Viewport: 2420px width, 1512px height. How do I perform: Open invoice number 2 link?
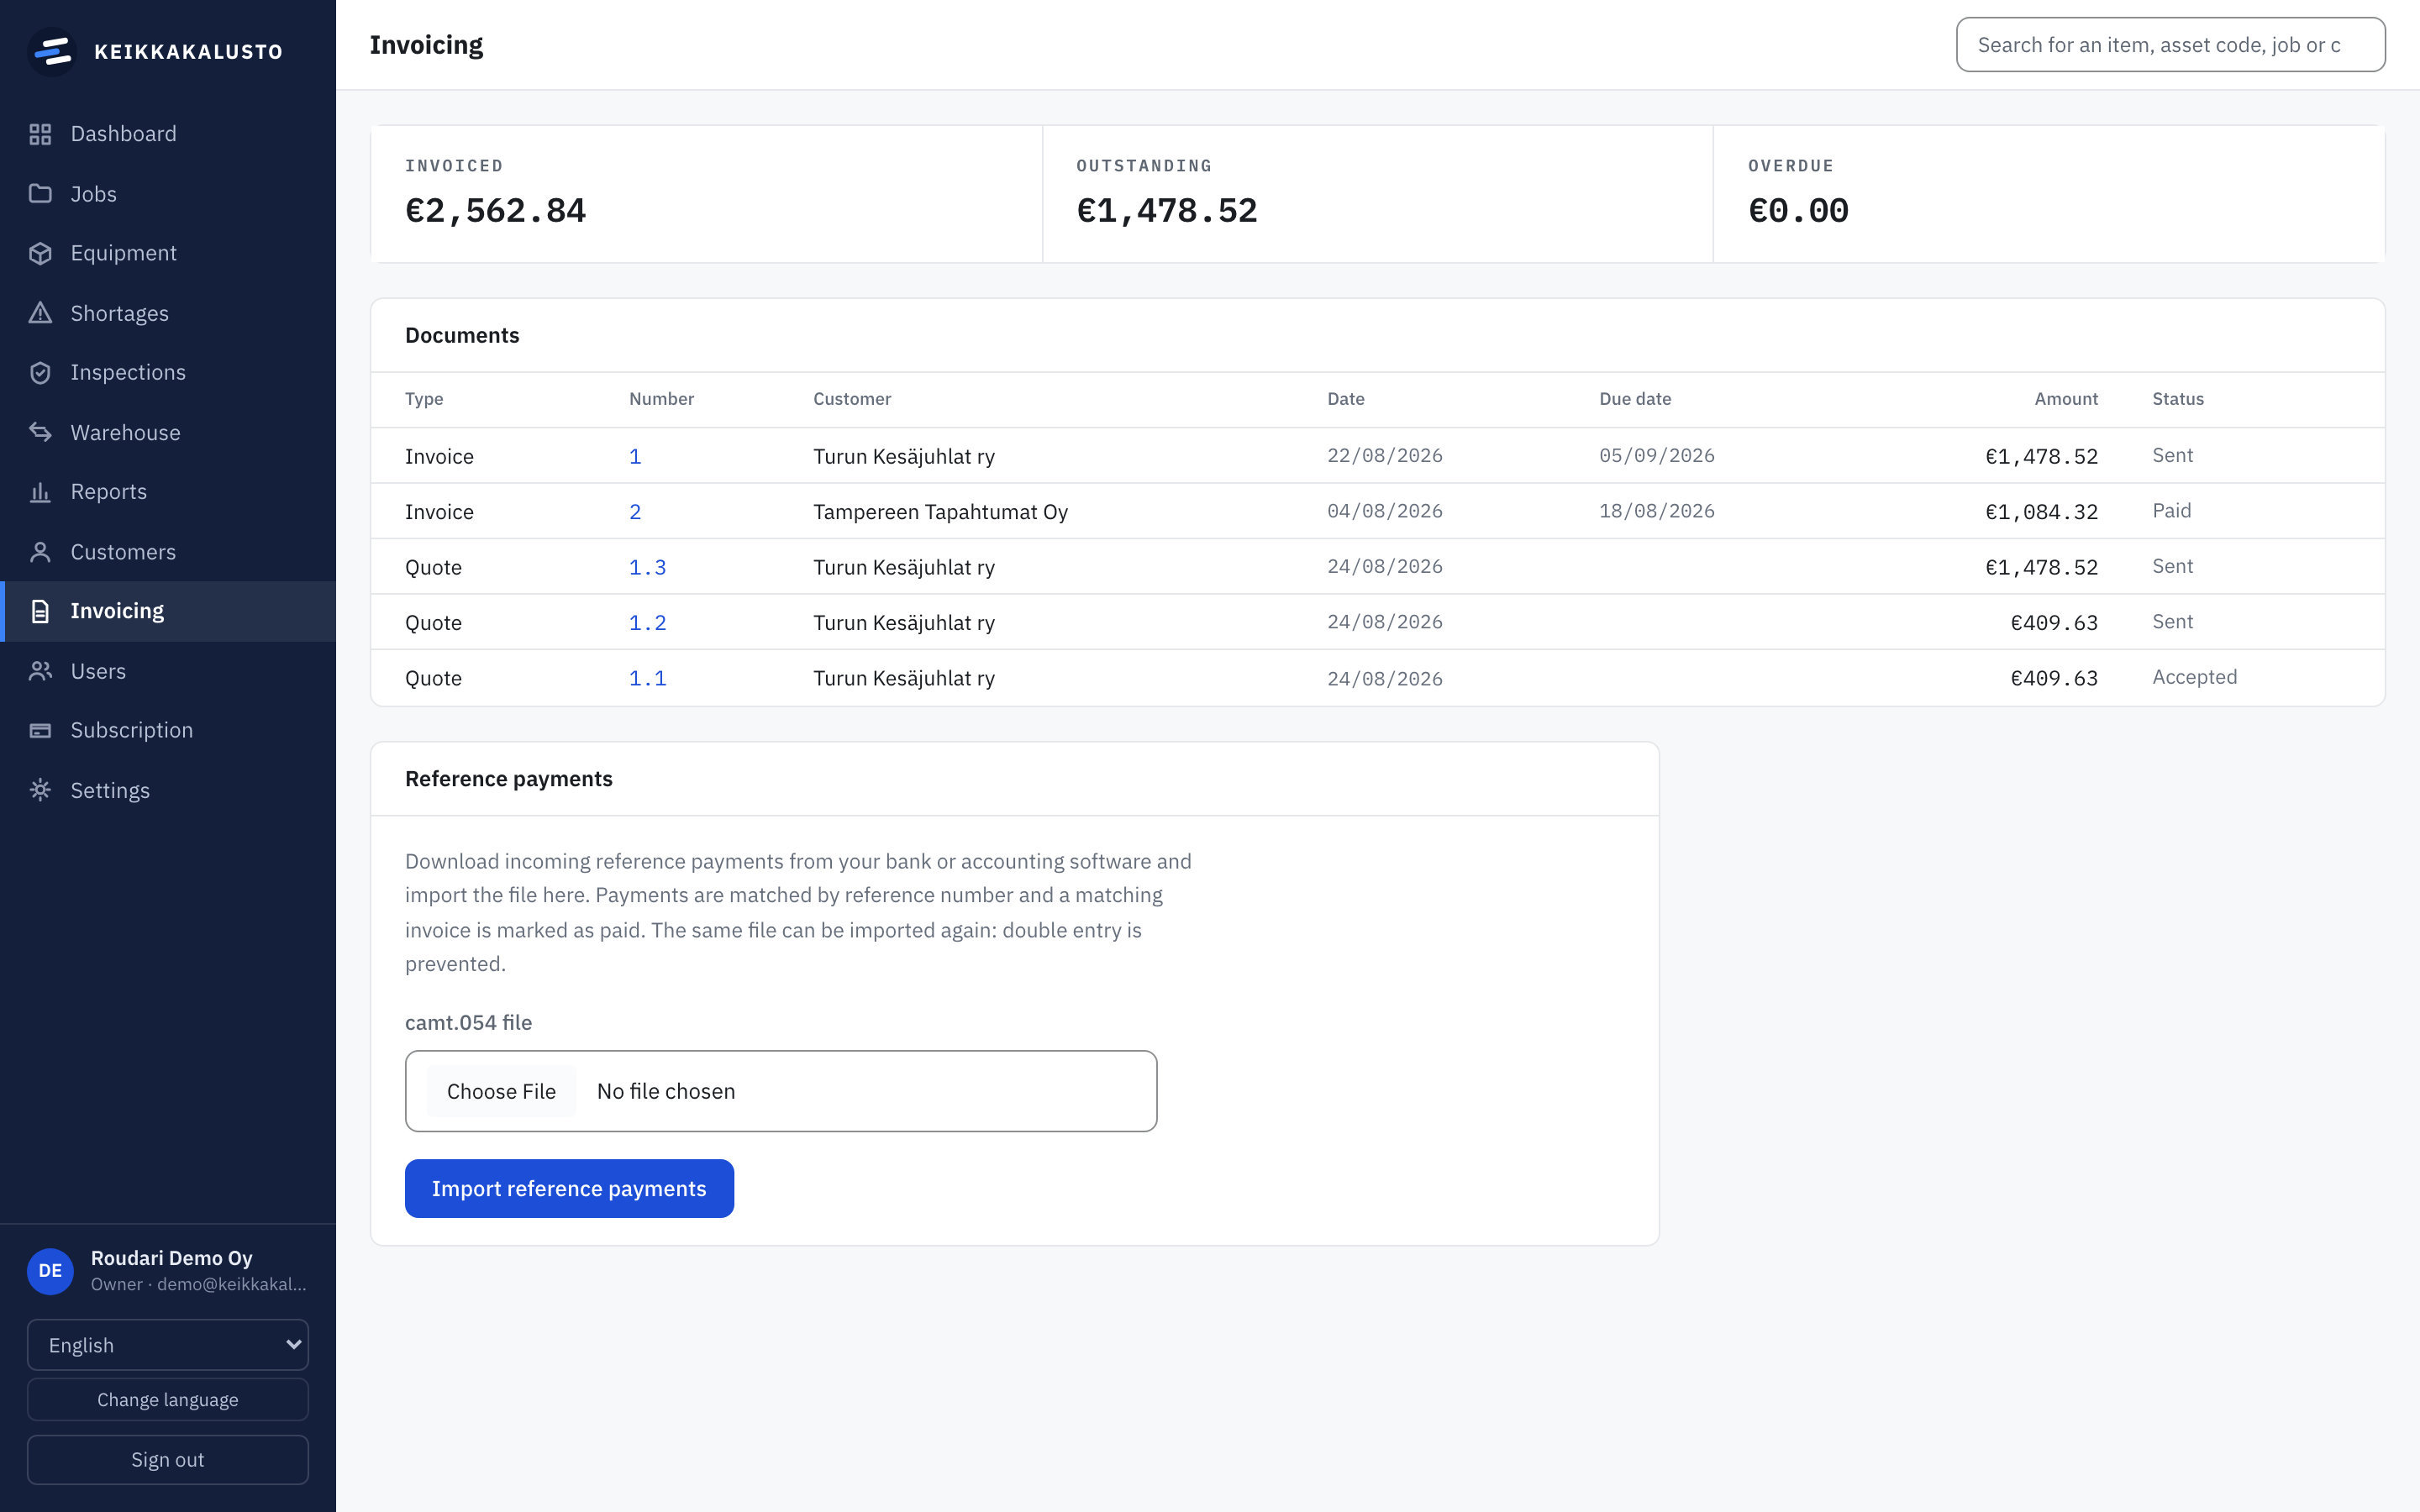pos(635,512)
